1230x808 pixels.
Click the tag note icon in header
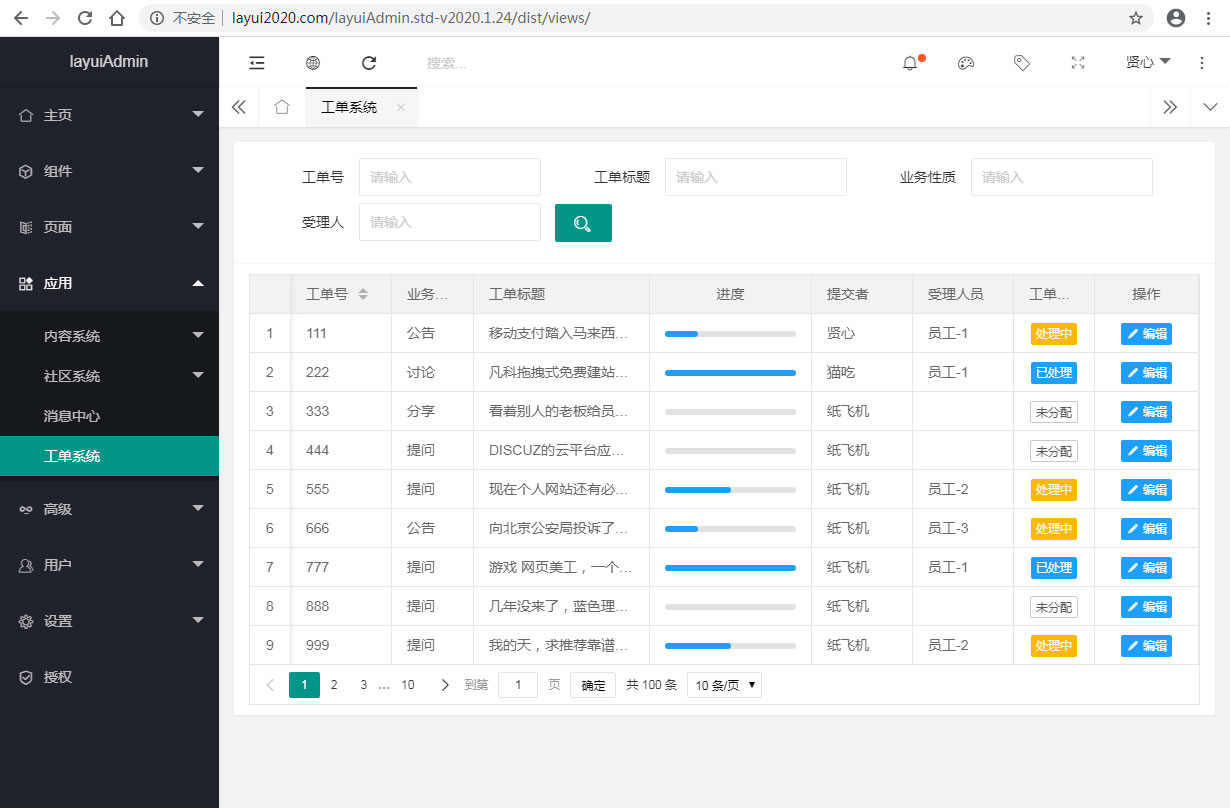click(x=1022, y=63)
